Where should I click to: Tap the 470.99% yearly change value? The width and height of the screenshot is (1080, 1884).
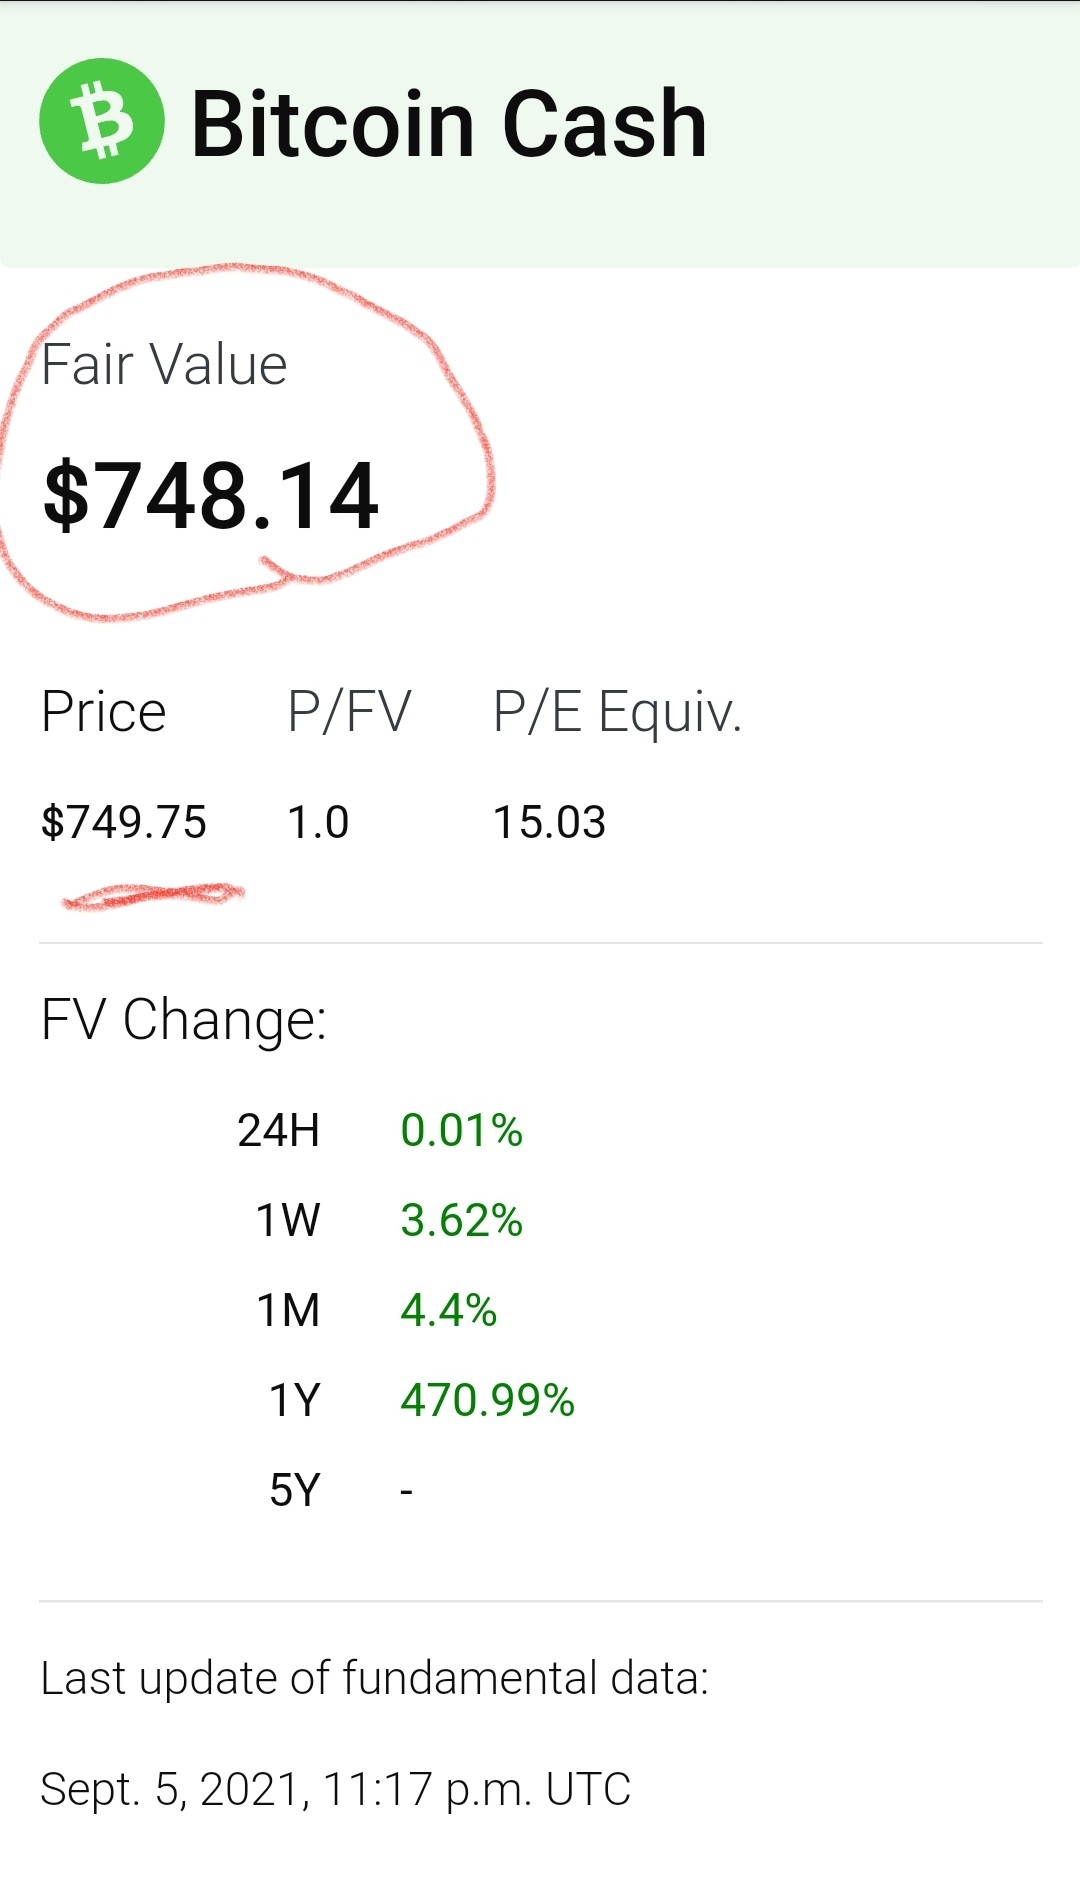click(487, 1400)
